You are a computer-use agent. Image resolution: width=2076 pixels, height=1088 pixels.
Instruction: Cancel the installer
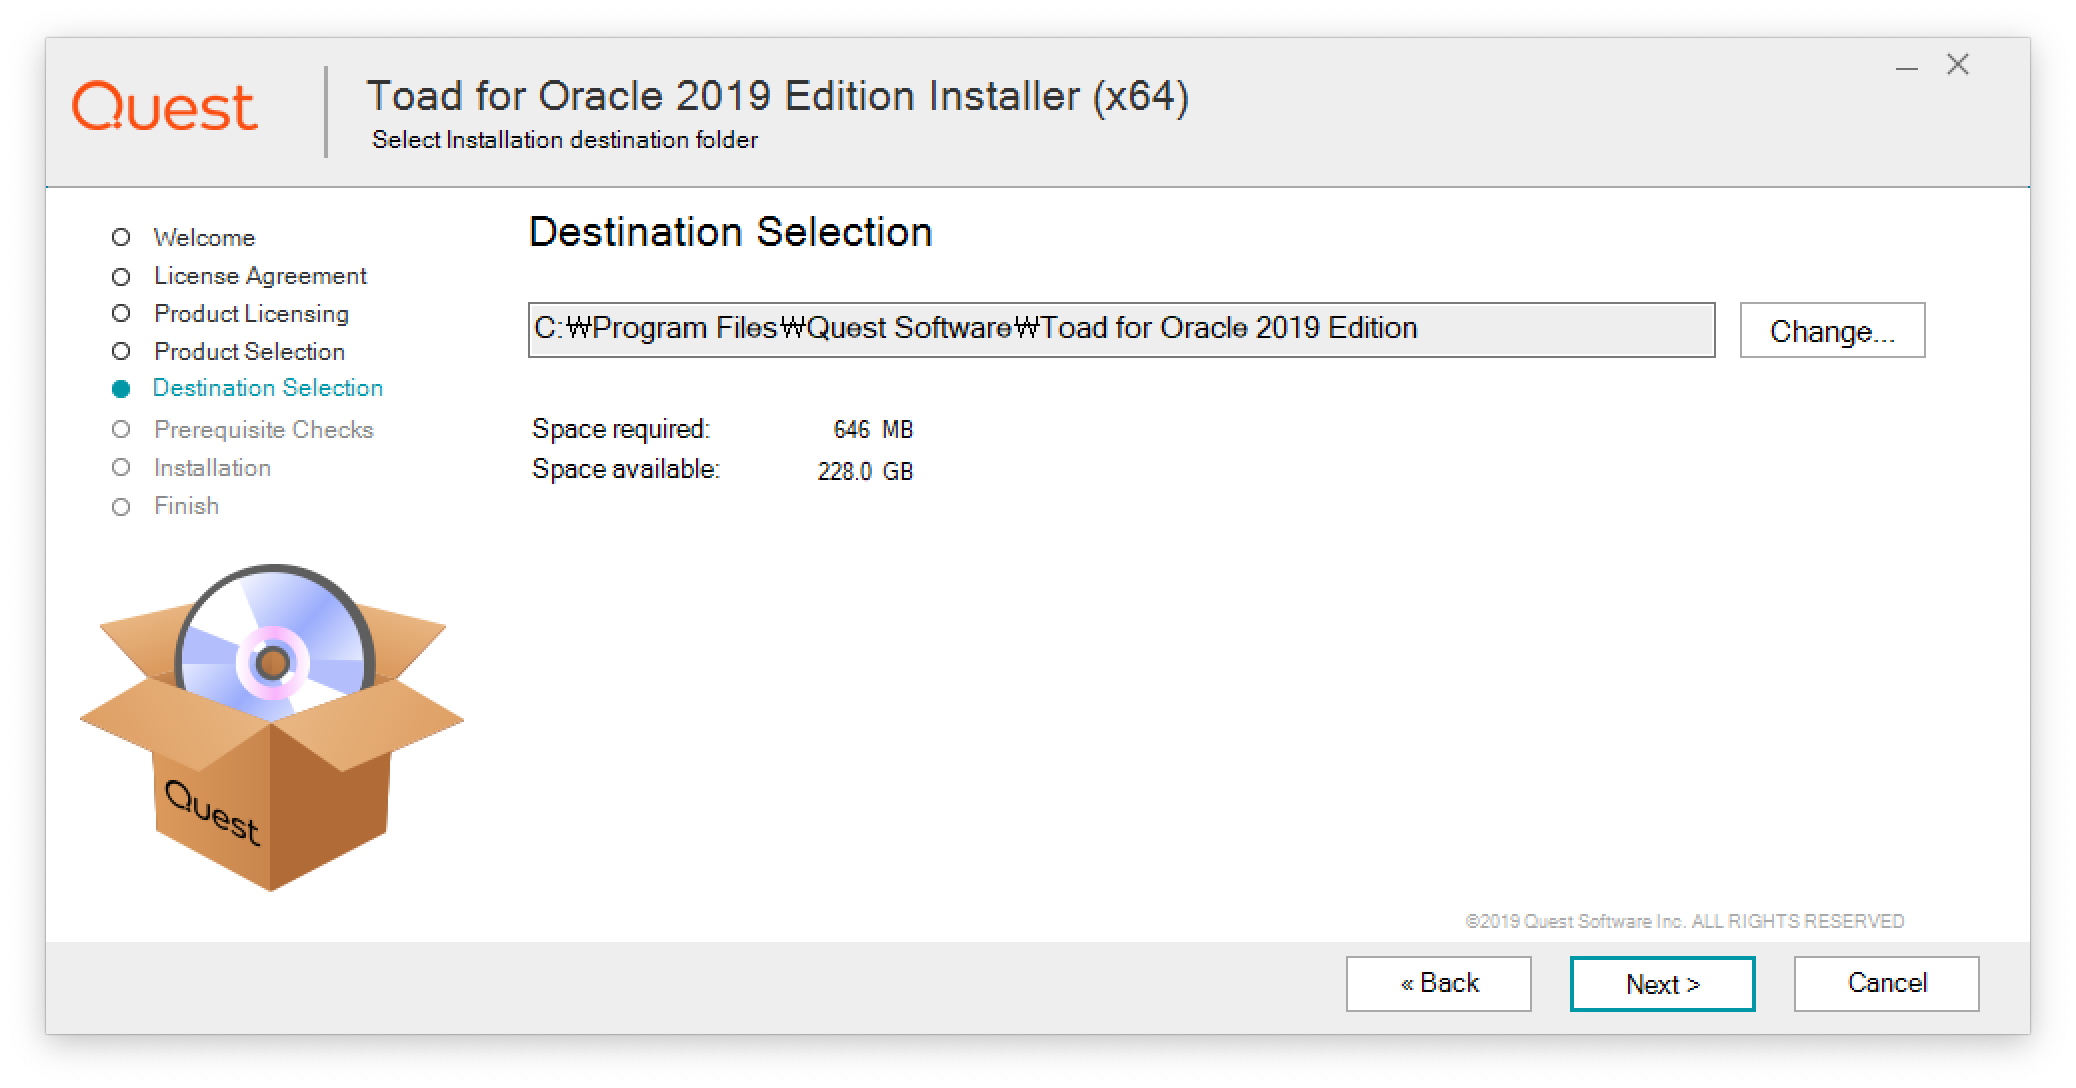[1886, 984]
